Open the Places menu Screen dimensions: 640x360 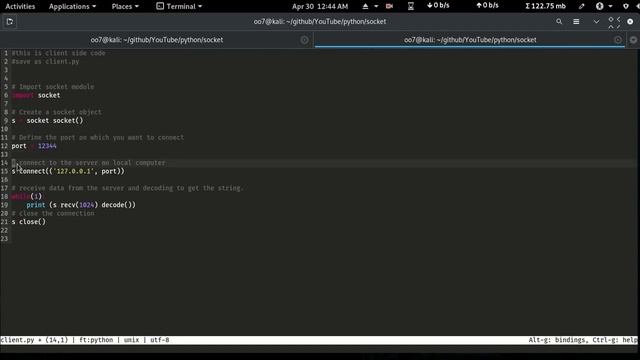point(125,6)
